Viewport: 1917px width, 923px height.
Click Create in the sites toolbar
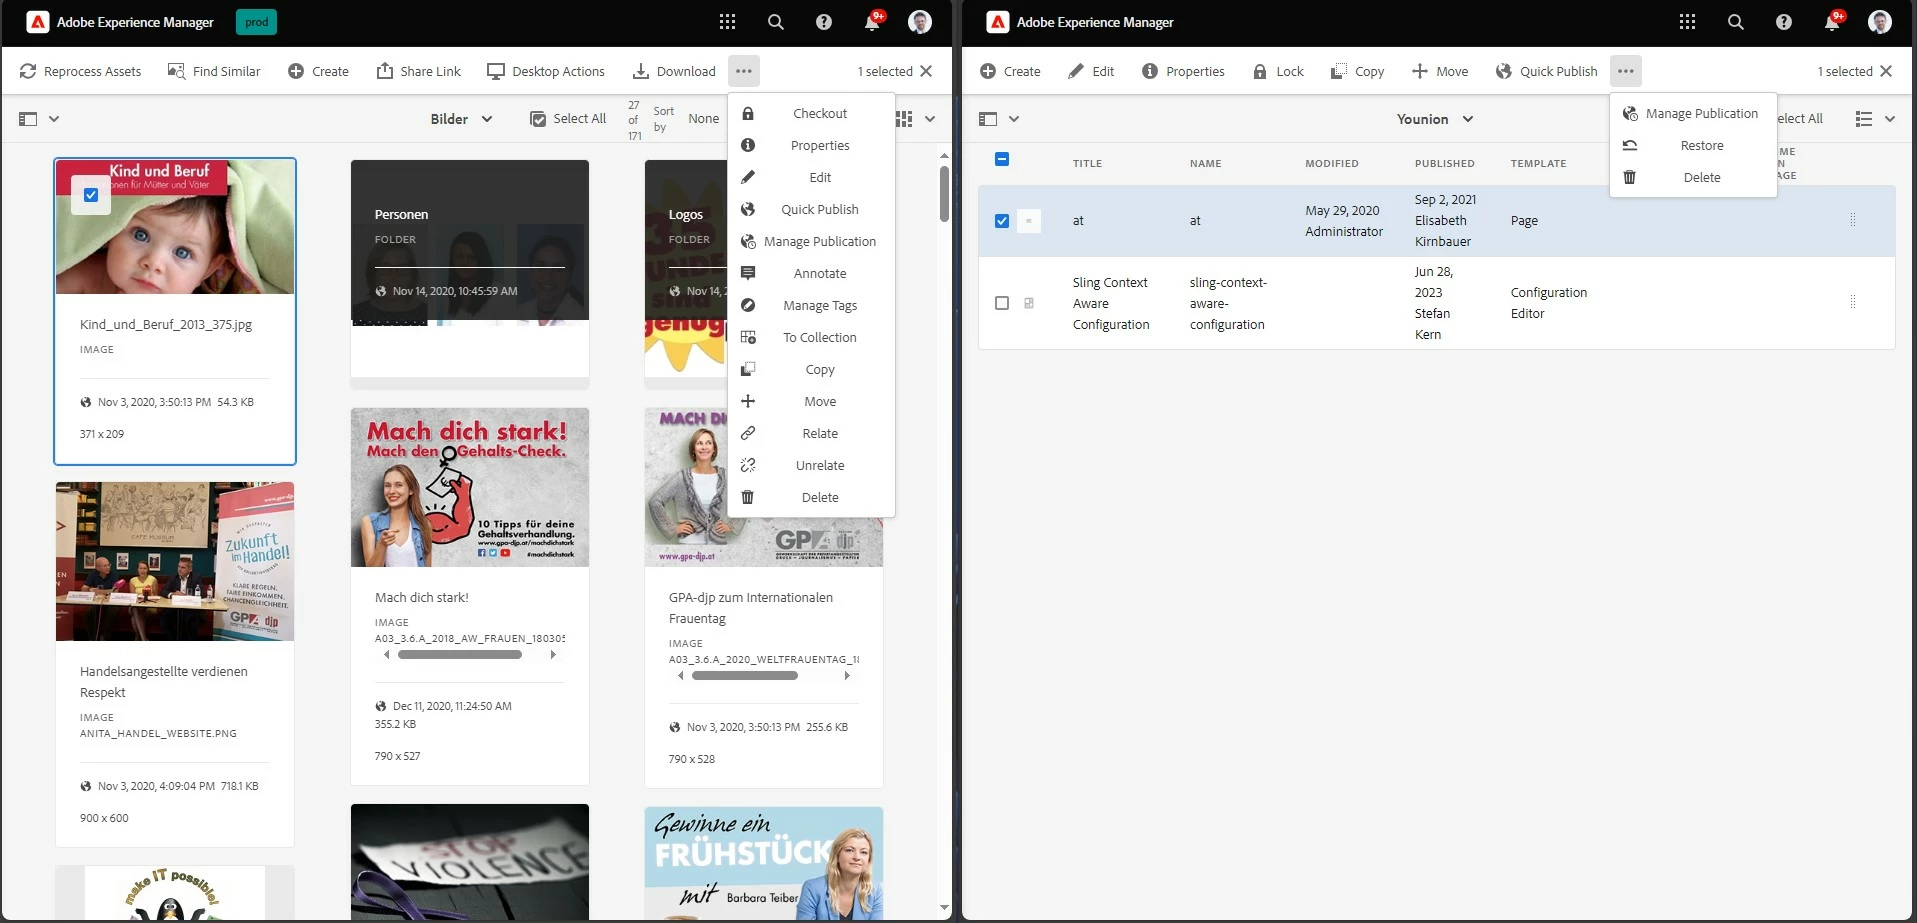pyautogui.click(x=1010, y=71)
